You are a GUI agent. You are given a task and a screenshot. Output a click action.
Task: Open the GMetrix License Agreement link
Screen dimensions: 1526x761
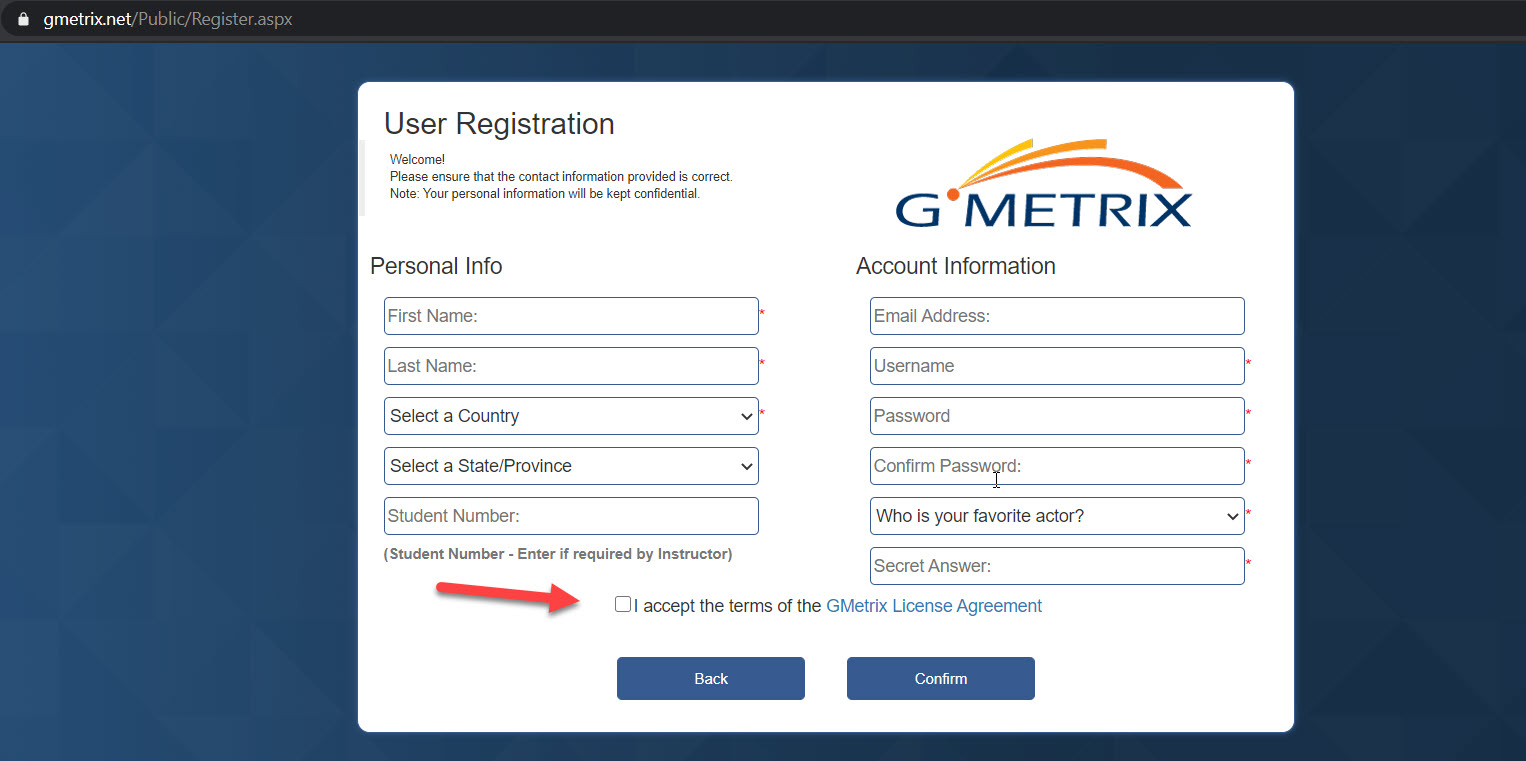click(934, 606)
